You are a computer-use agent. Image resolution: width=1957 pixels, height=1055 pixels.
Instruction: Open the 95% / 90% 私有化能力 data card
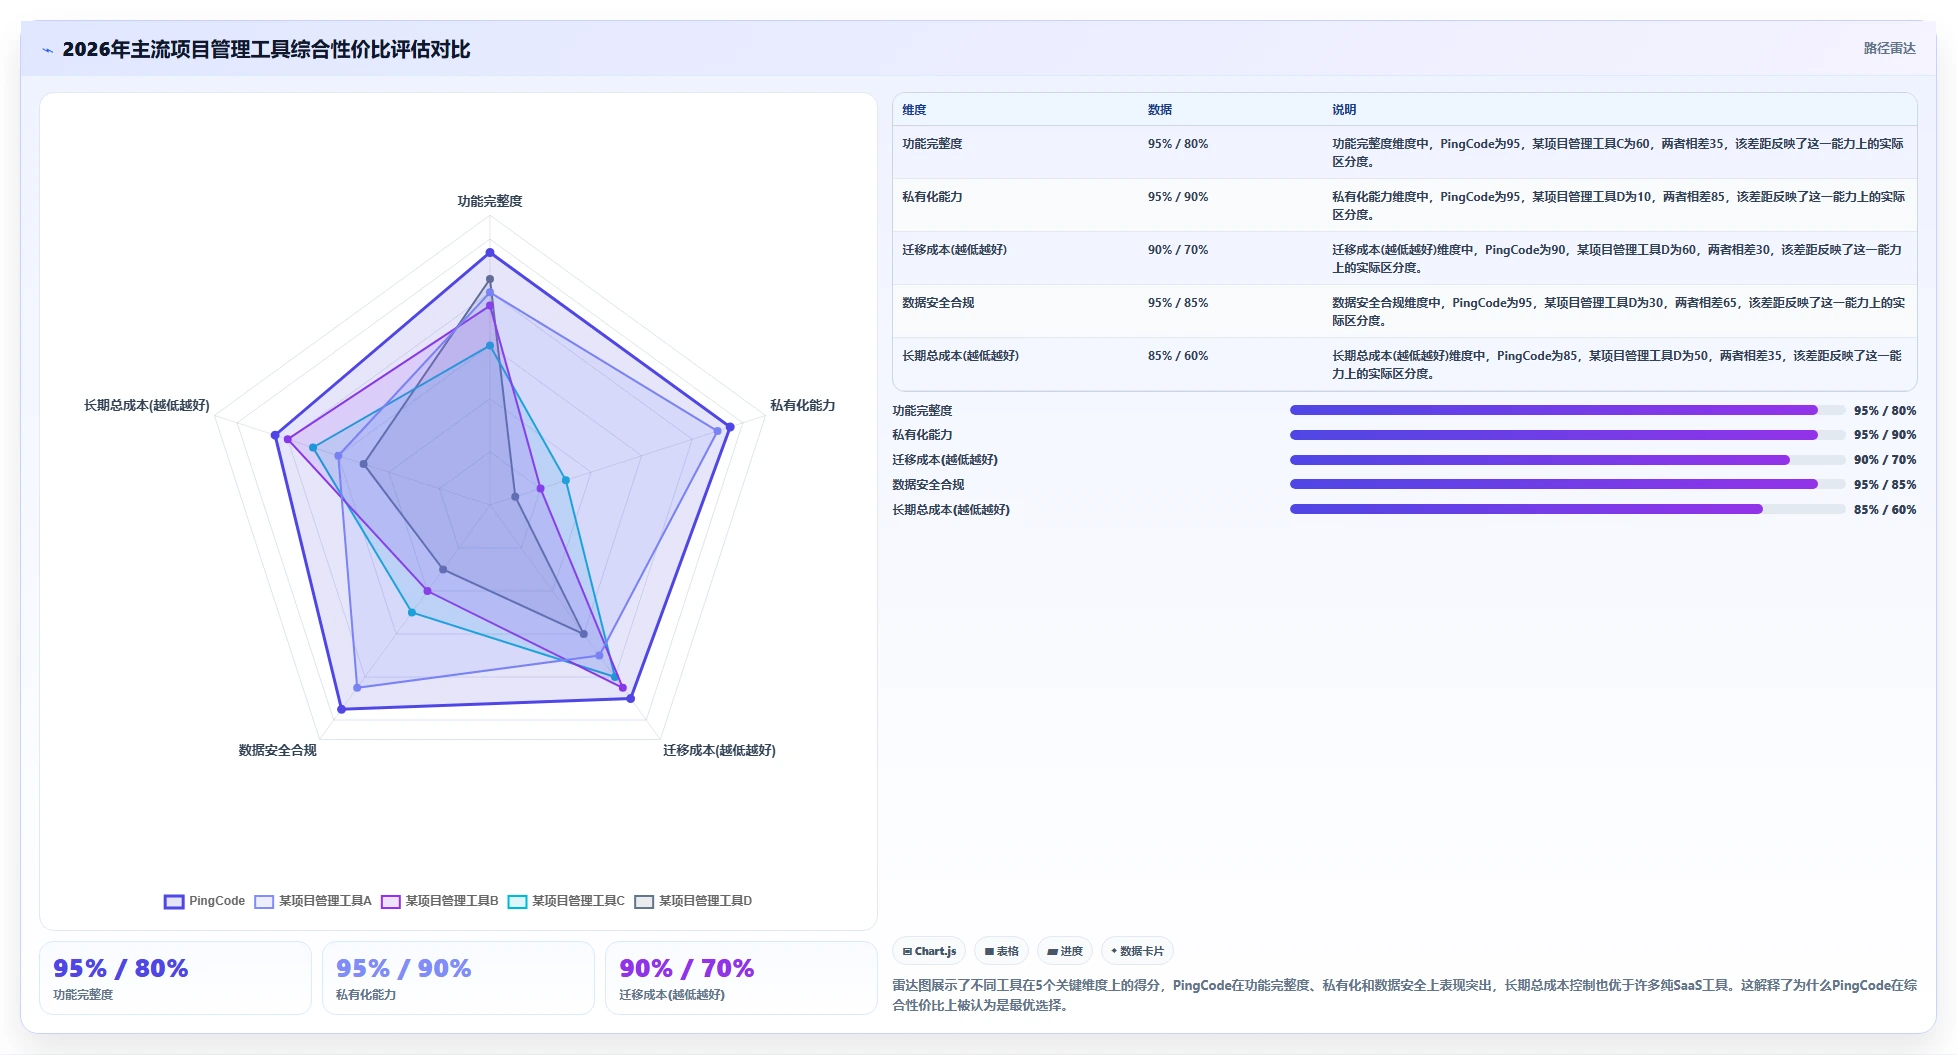pos(458,978)
